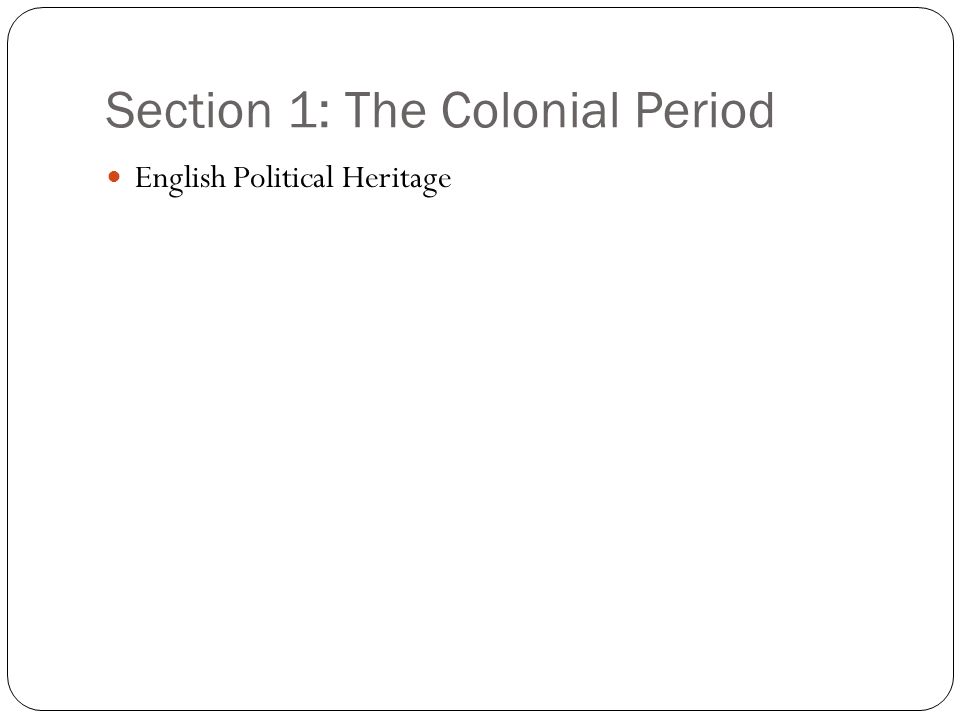The width and height of the screenshot is (960, 720).
Task: Click the word "Colonial" in the heading
Action: click(531, 110)
